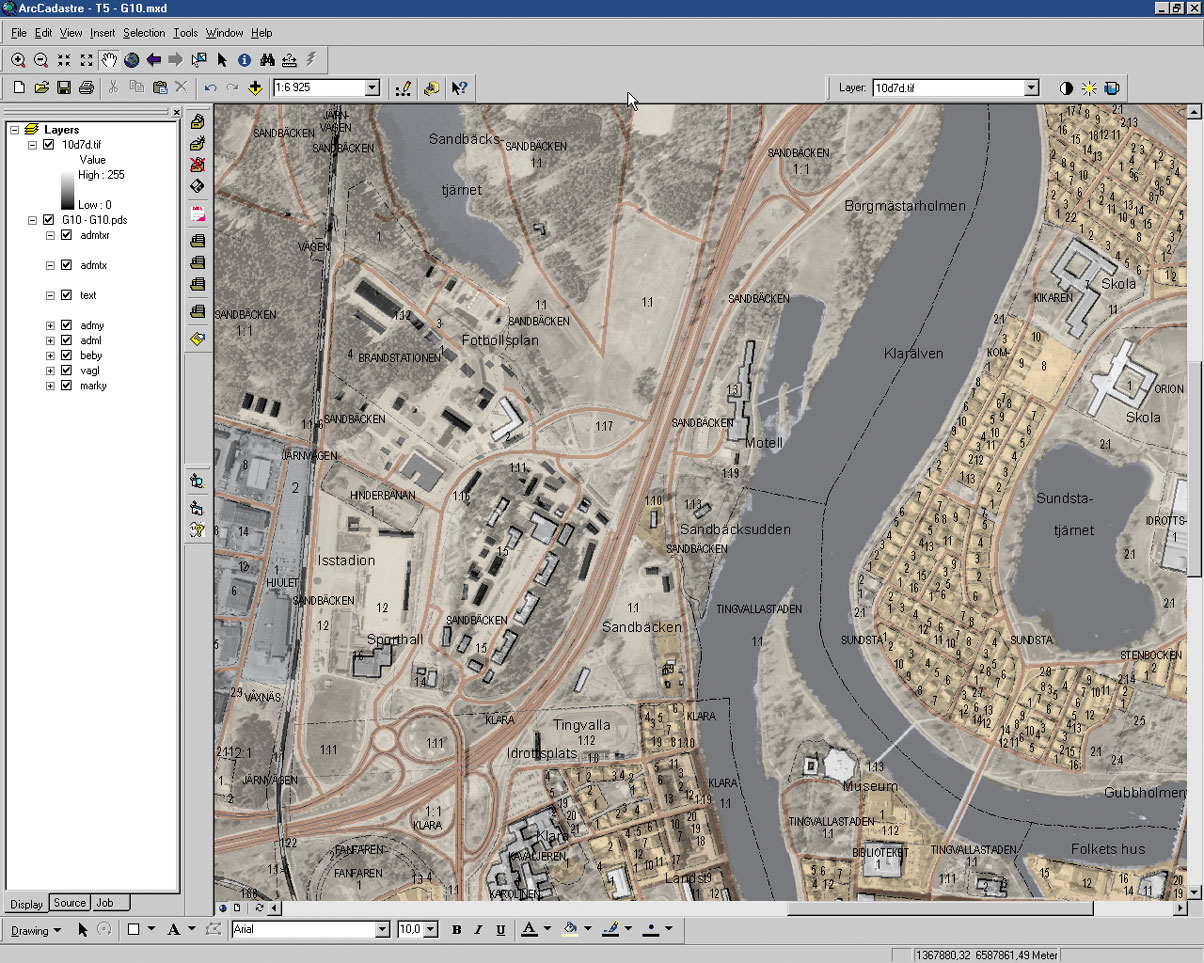The image size is (1204, 963).
Task: Expand the admy layer tree node
Action: pos(50,325)
